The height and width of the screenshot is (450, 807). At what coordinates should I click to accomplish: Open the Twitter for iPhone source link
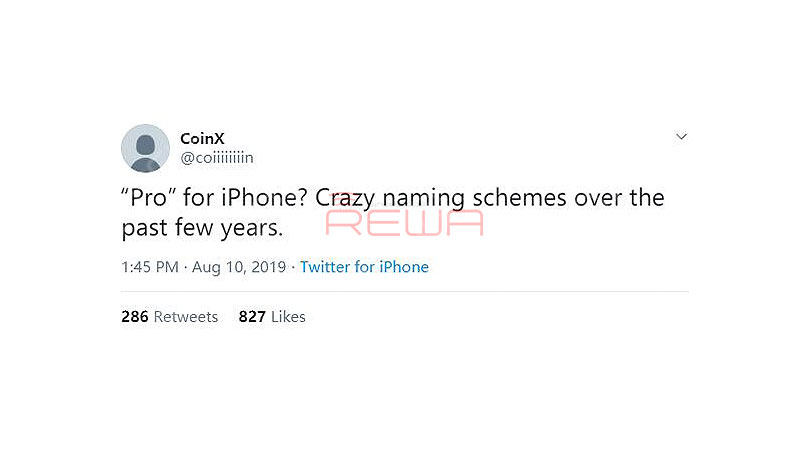point(364,267)
